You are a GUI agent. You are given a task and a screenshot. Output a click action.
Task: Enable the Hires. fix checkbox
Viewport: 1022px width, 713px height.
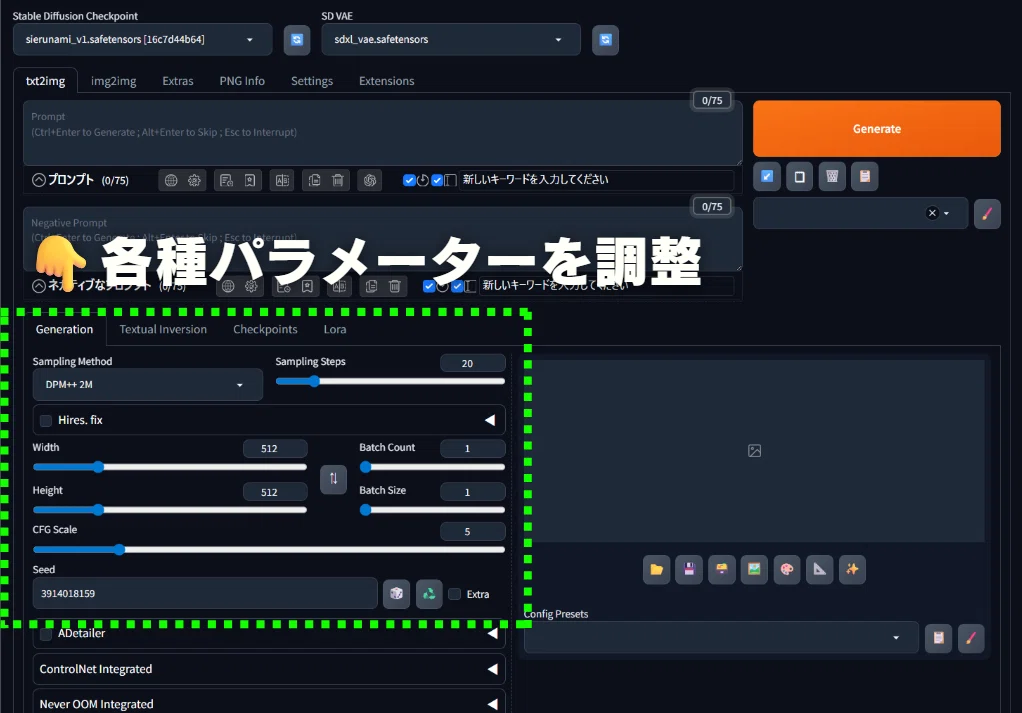pos(46,421)
